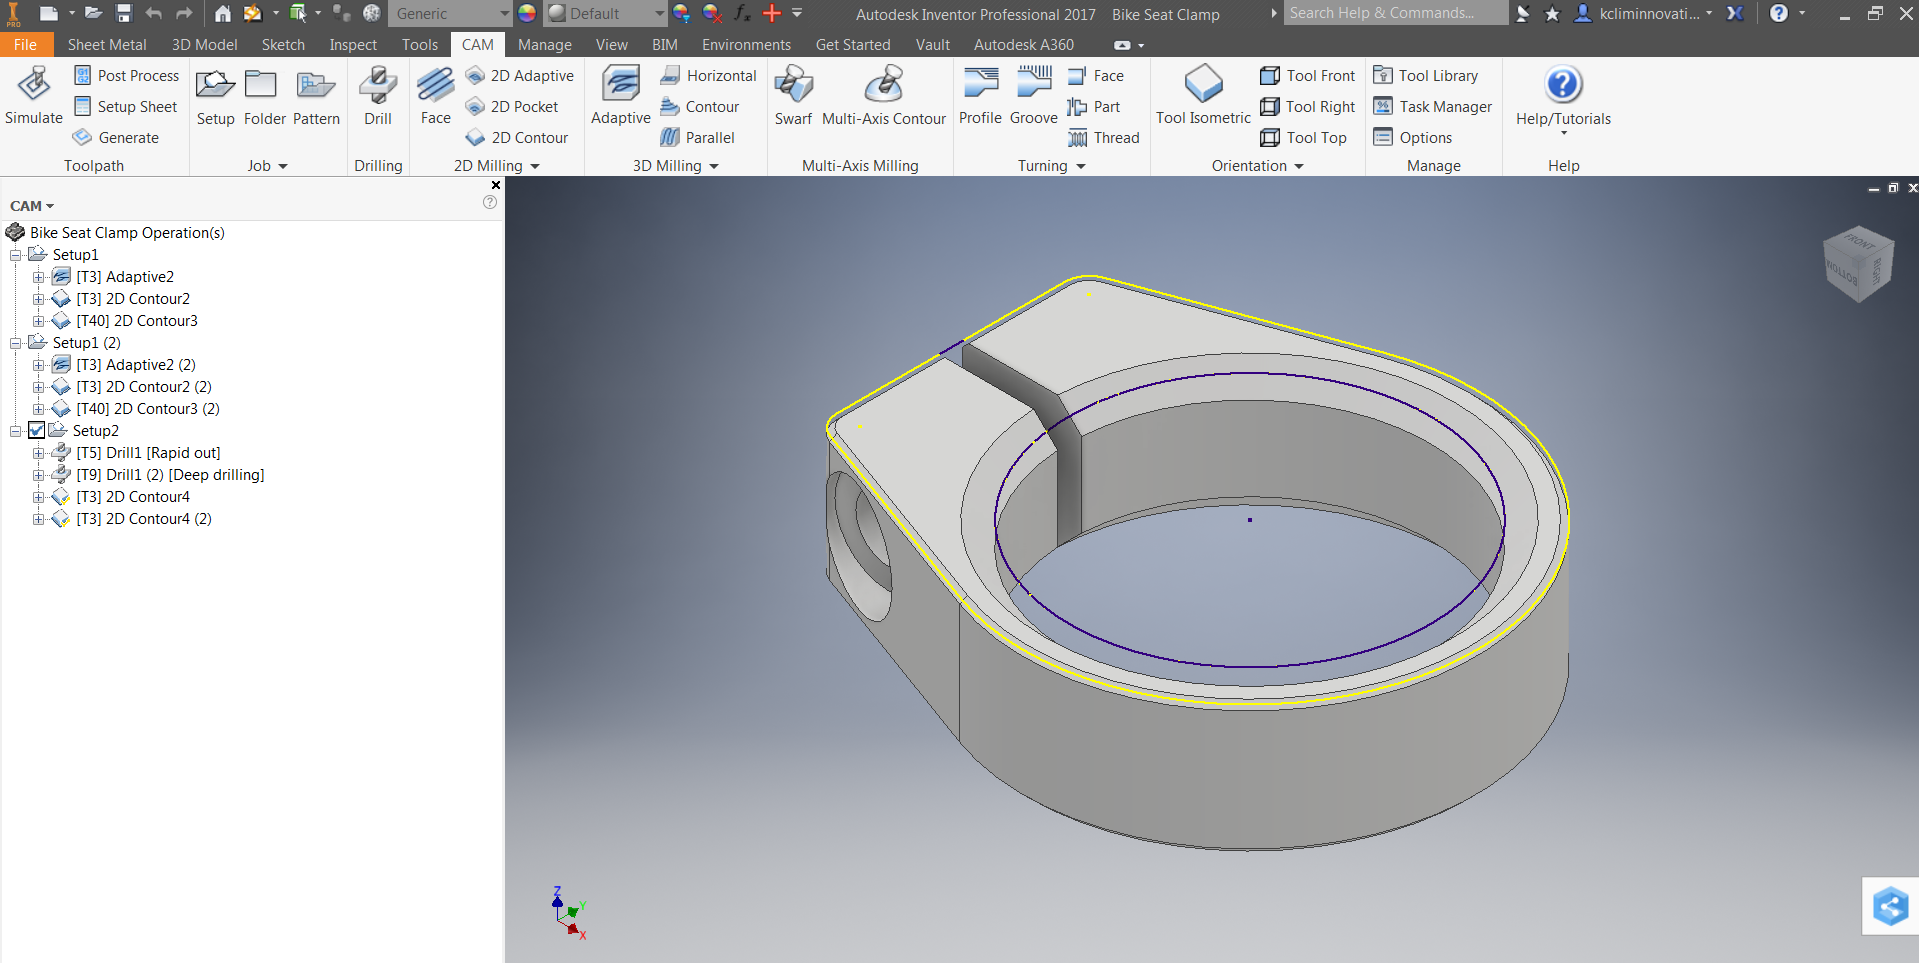Open CAM Options
The image size is (1919, 963).
[1412, 138]
